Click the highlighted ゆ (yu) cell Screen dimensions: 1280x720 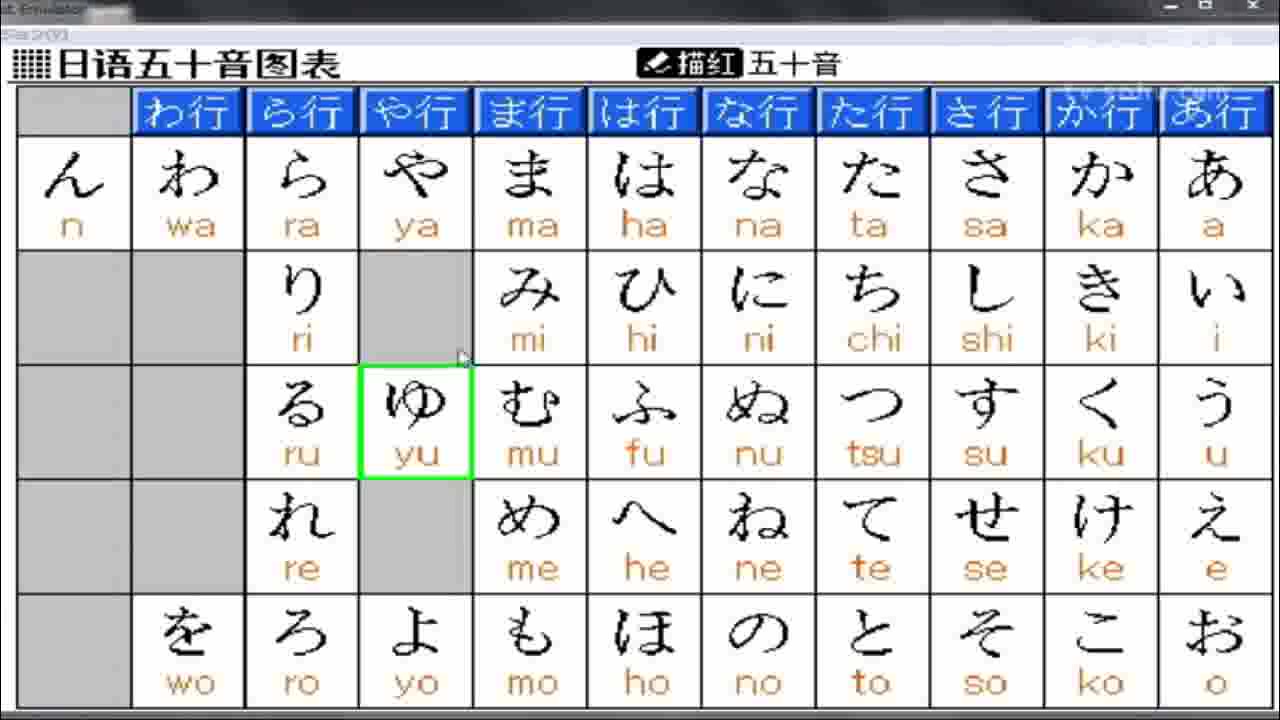point(415,422)
